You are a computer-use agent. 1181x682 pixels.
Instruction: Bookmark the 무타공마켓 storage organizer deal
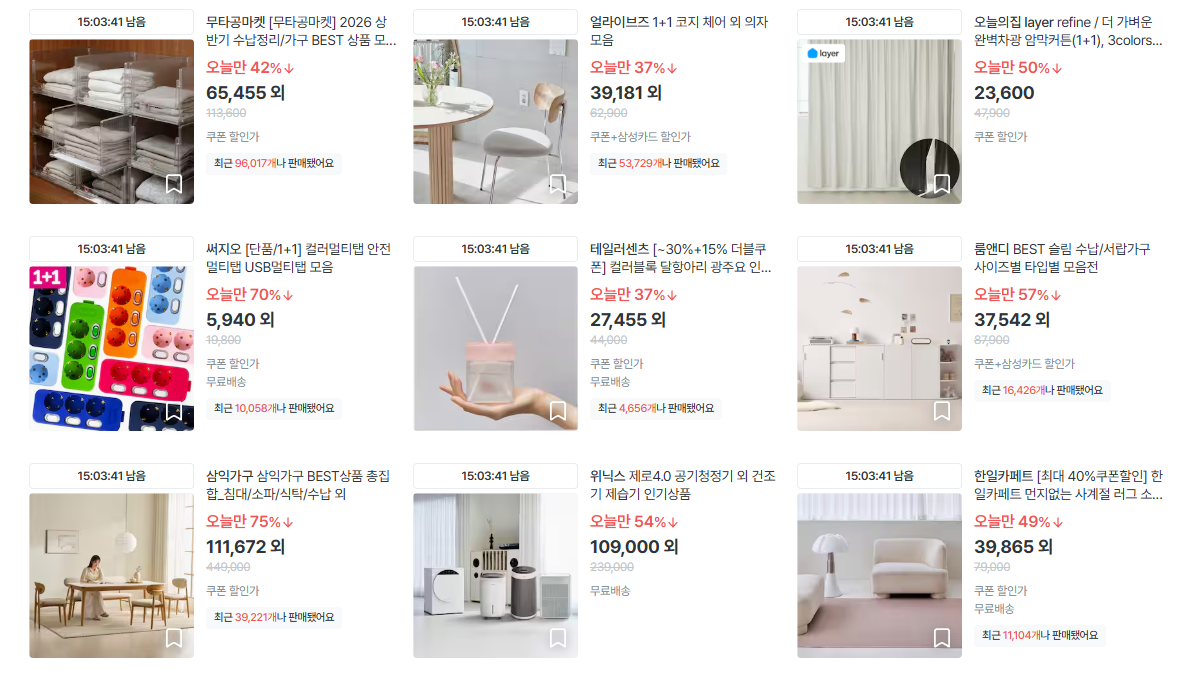[x=174, y=184]
